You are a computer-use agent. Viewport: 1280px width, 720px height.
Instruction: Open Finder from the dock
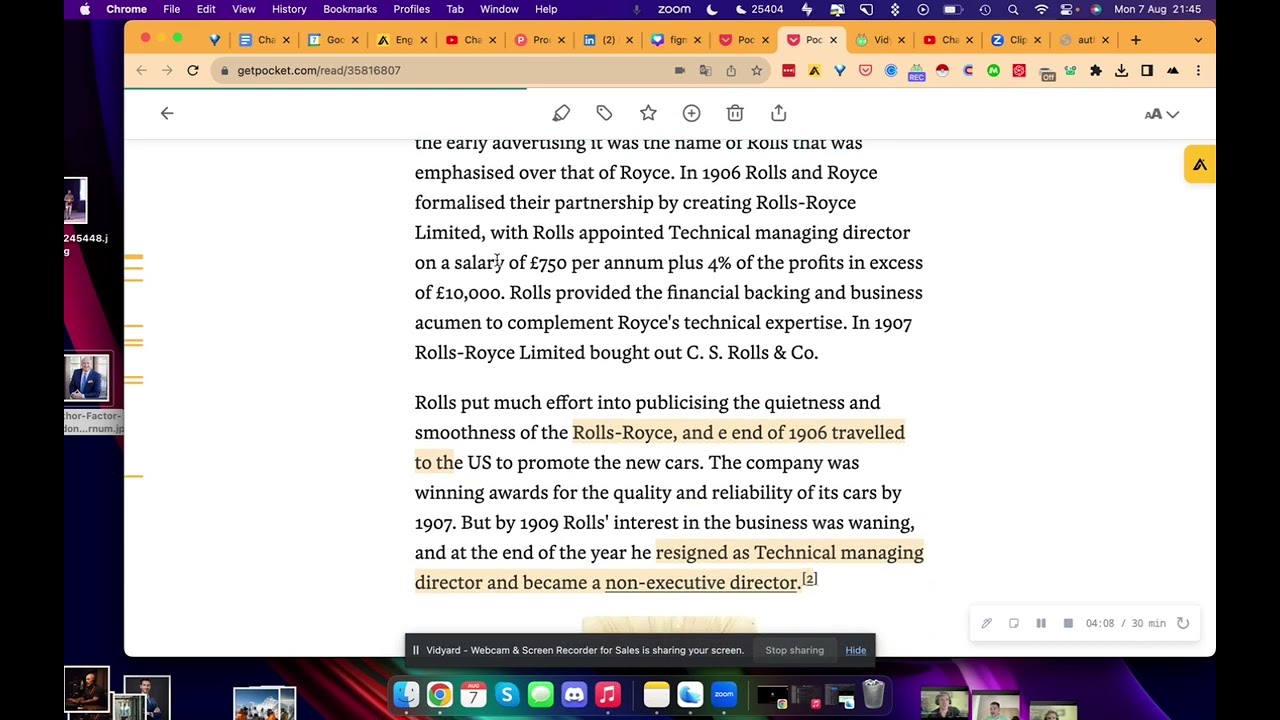click(x=406, y=694)
